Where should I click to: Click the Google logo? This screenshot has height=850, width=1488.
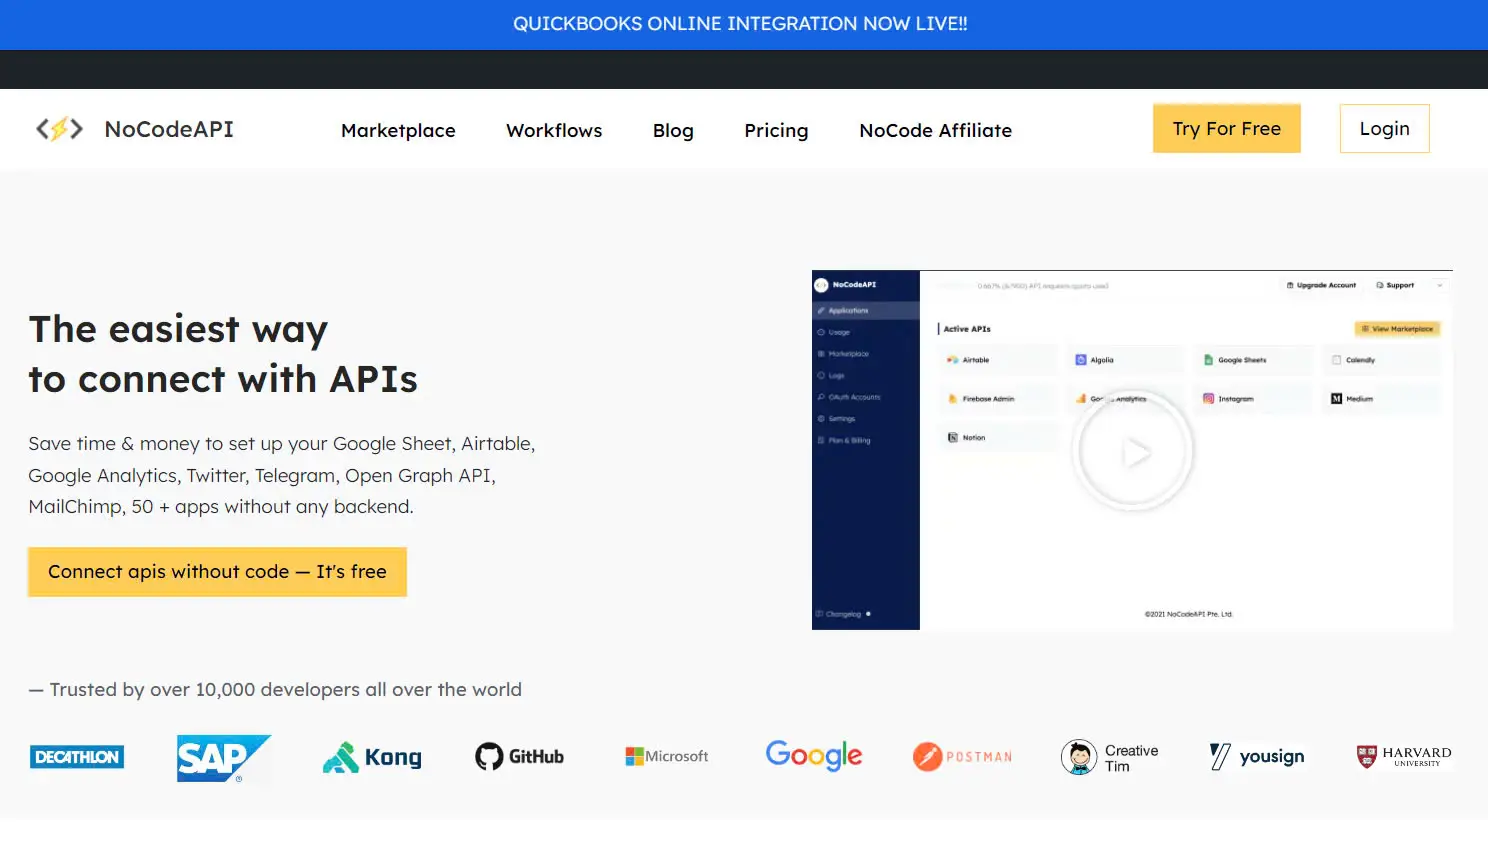[x=814, y=756]
